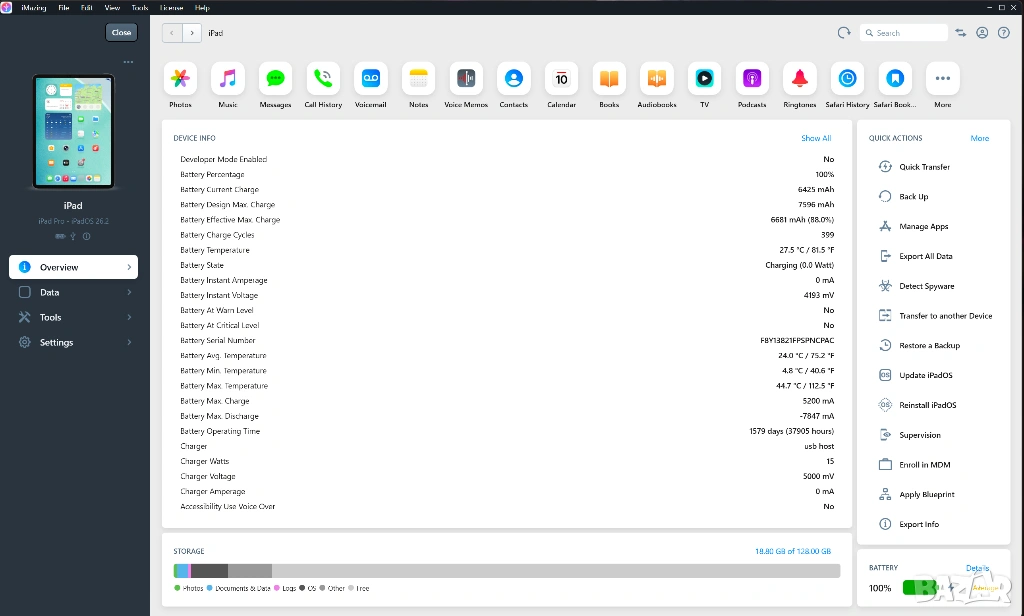Open the Calendar app icon
Image resolution: width=1024 pixels, height=616 pixels.
click(x=561, y=79)
